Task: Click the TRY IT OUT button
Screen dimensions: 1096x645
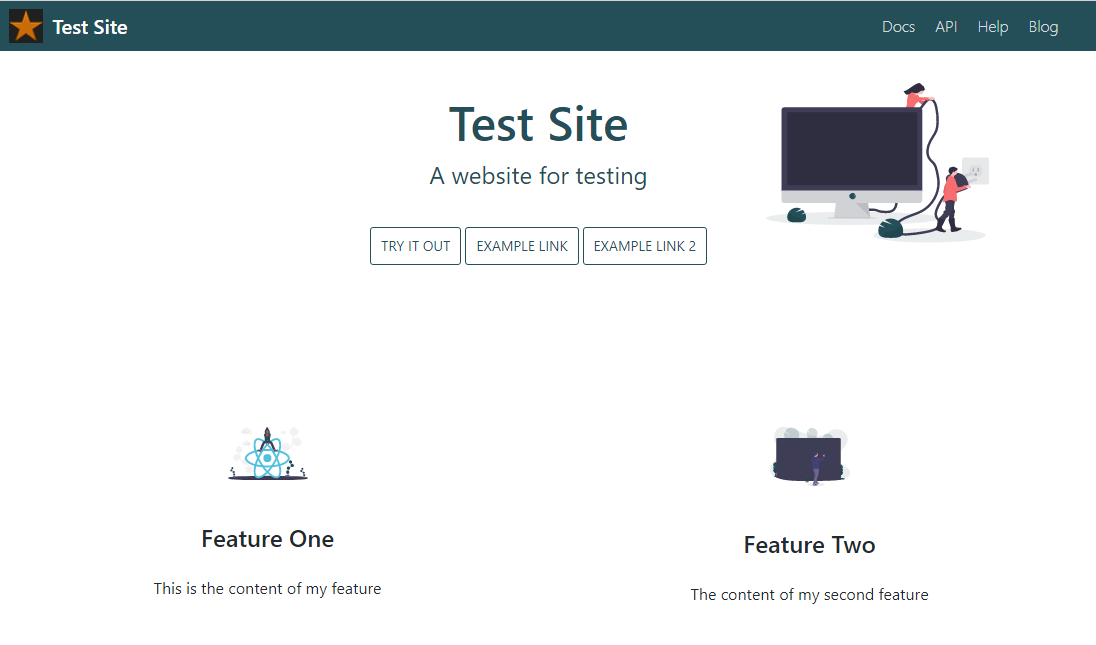Action: pyautogui.click(x=415, y=246)
